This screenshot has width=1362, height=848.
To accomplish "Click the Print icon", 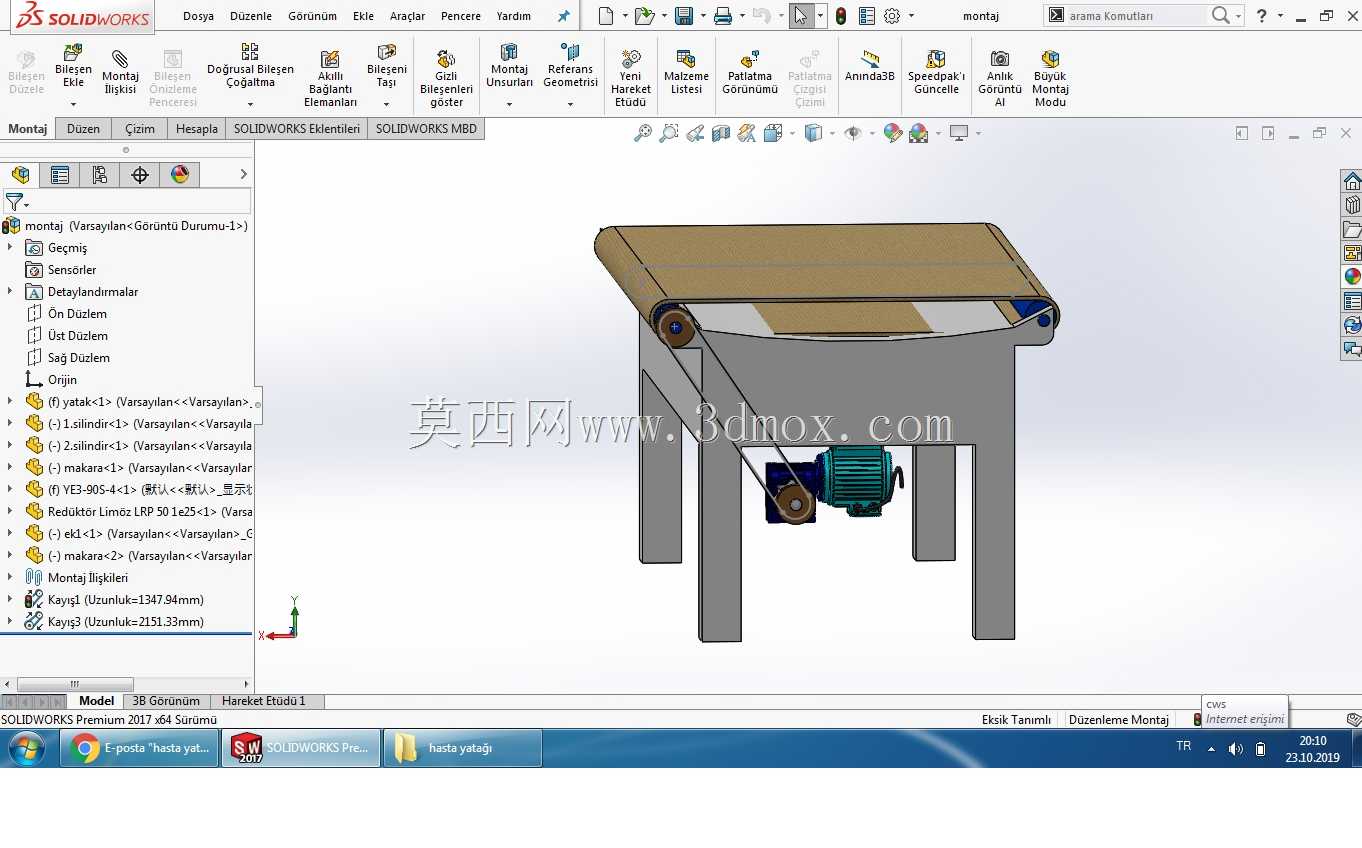I will [x=723, y=16].
